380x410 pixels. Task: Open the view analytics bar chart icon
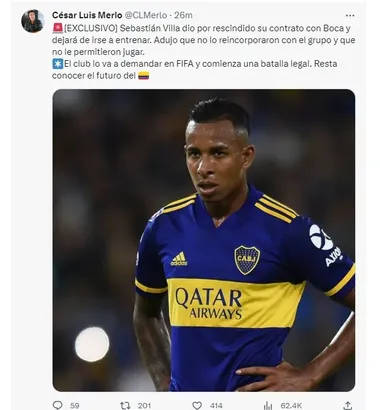[x=268, y=405]
